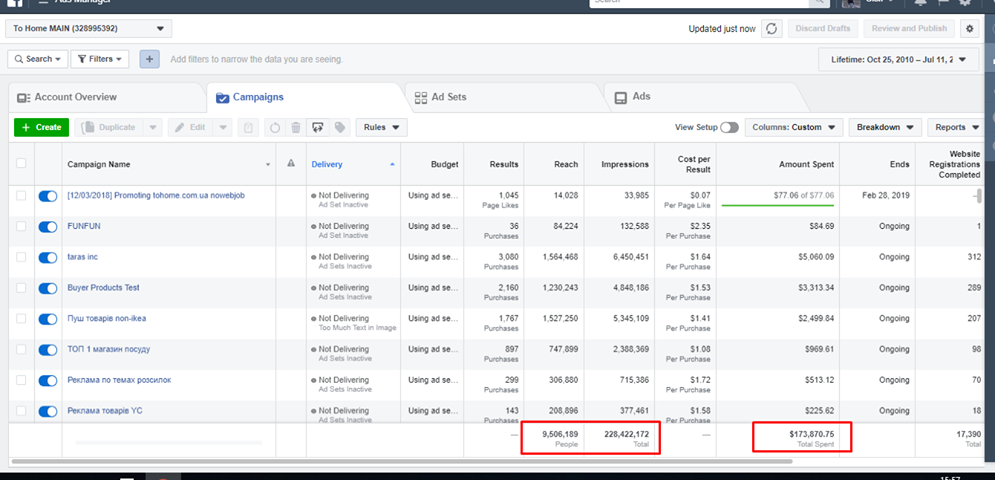Open the Lifetime date range picker
The image size is (995, 480).
pos(897,60)
